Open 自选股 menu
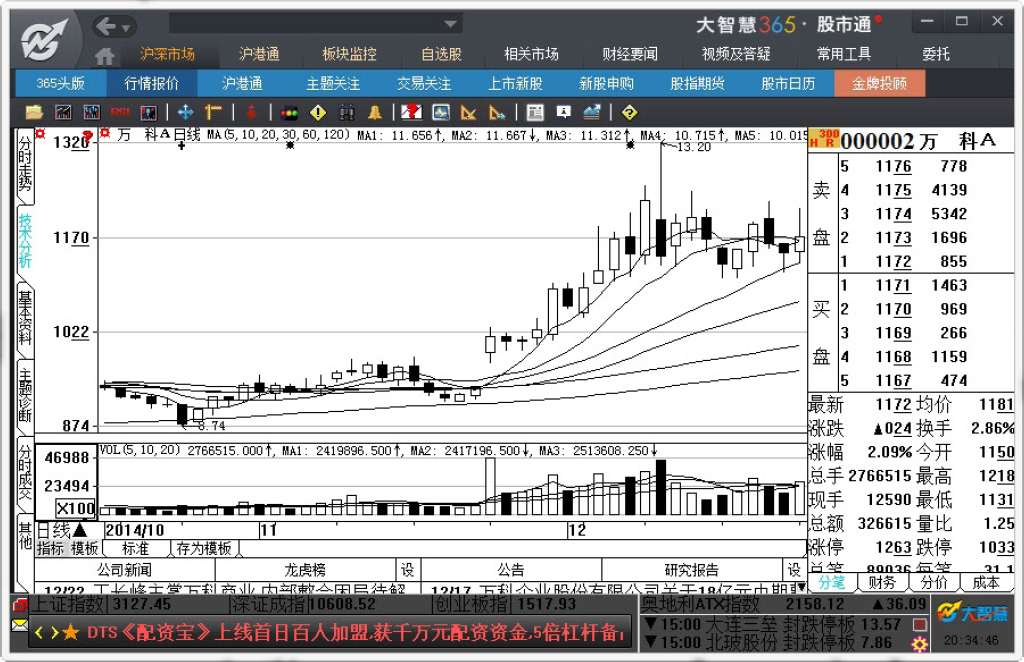This screenshot has height=662, width=1024. coord(441,54)
